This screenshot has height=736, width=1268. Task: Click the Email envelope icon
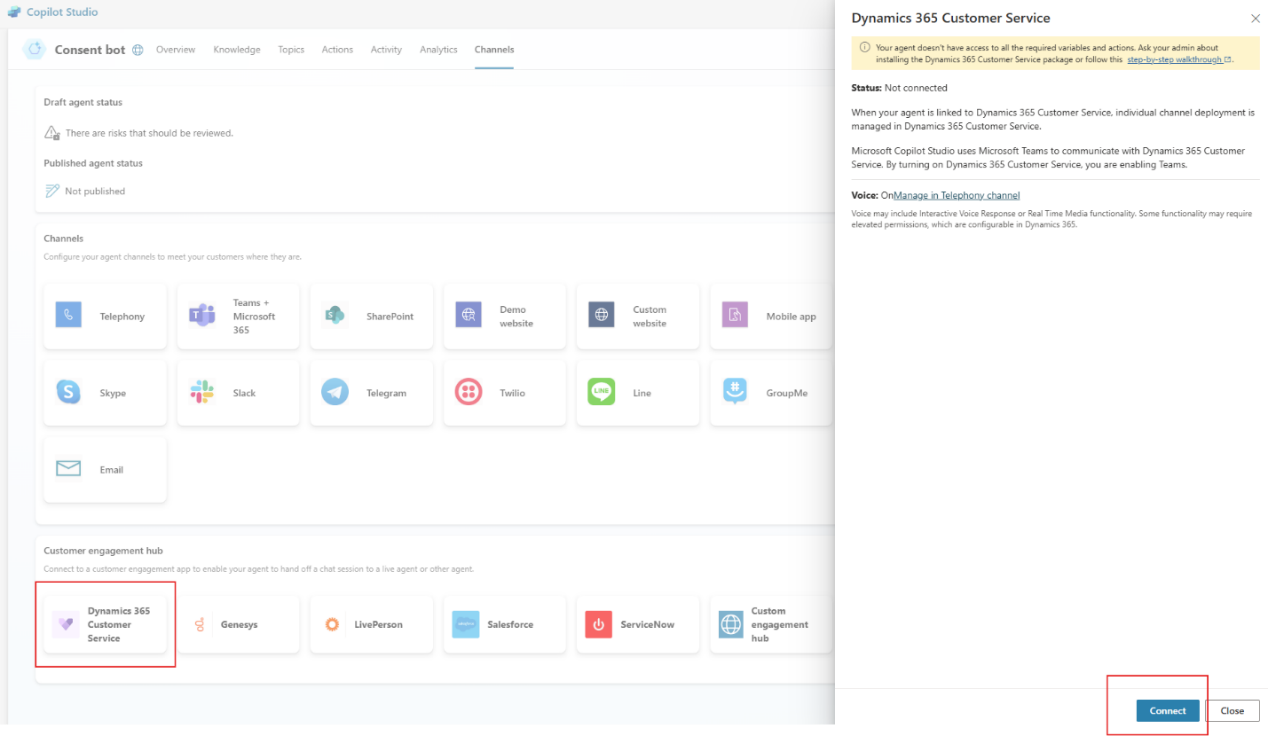[x=69, y=469]
